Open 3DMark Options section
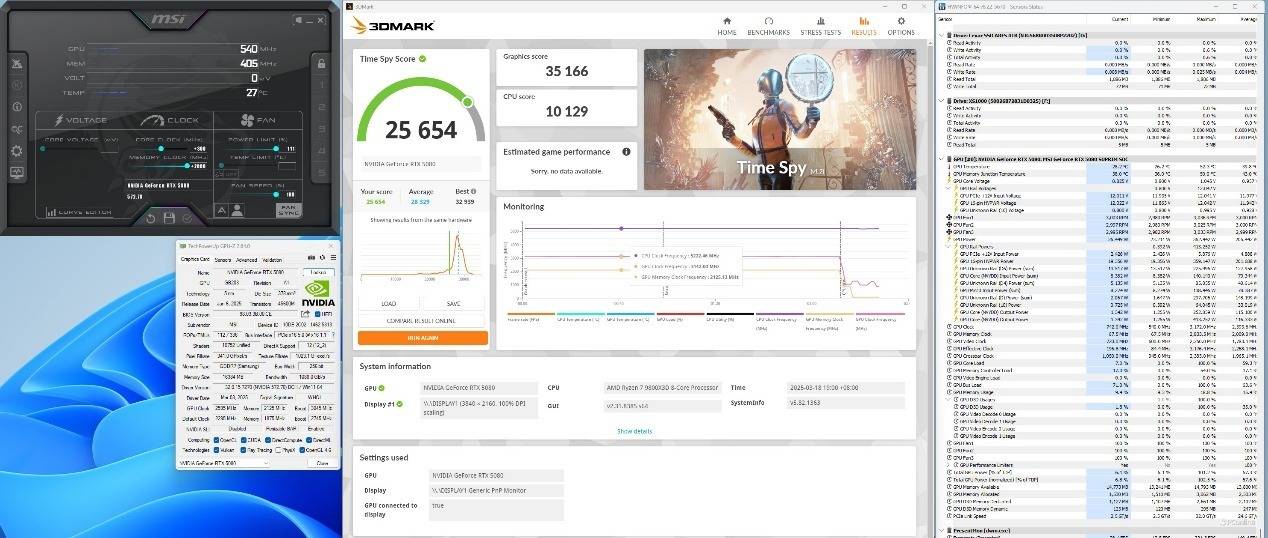 point(901,24)
